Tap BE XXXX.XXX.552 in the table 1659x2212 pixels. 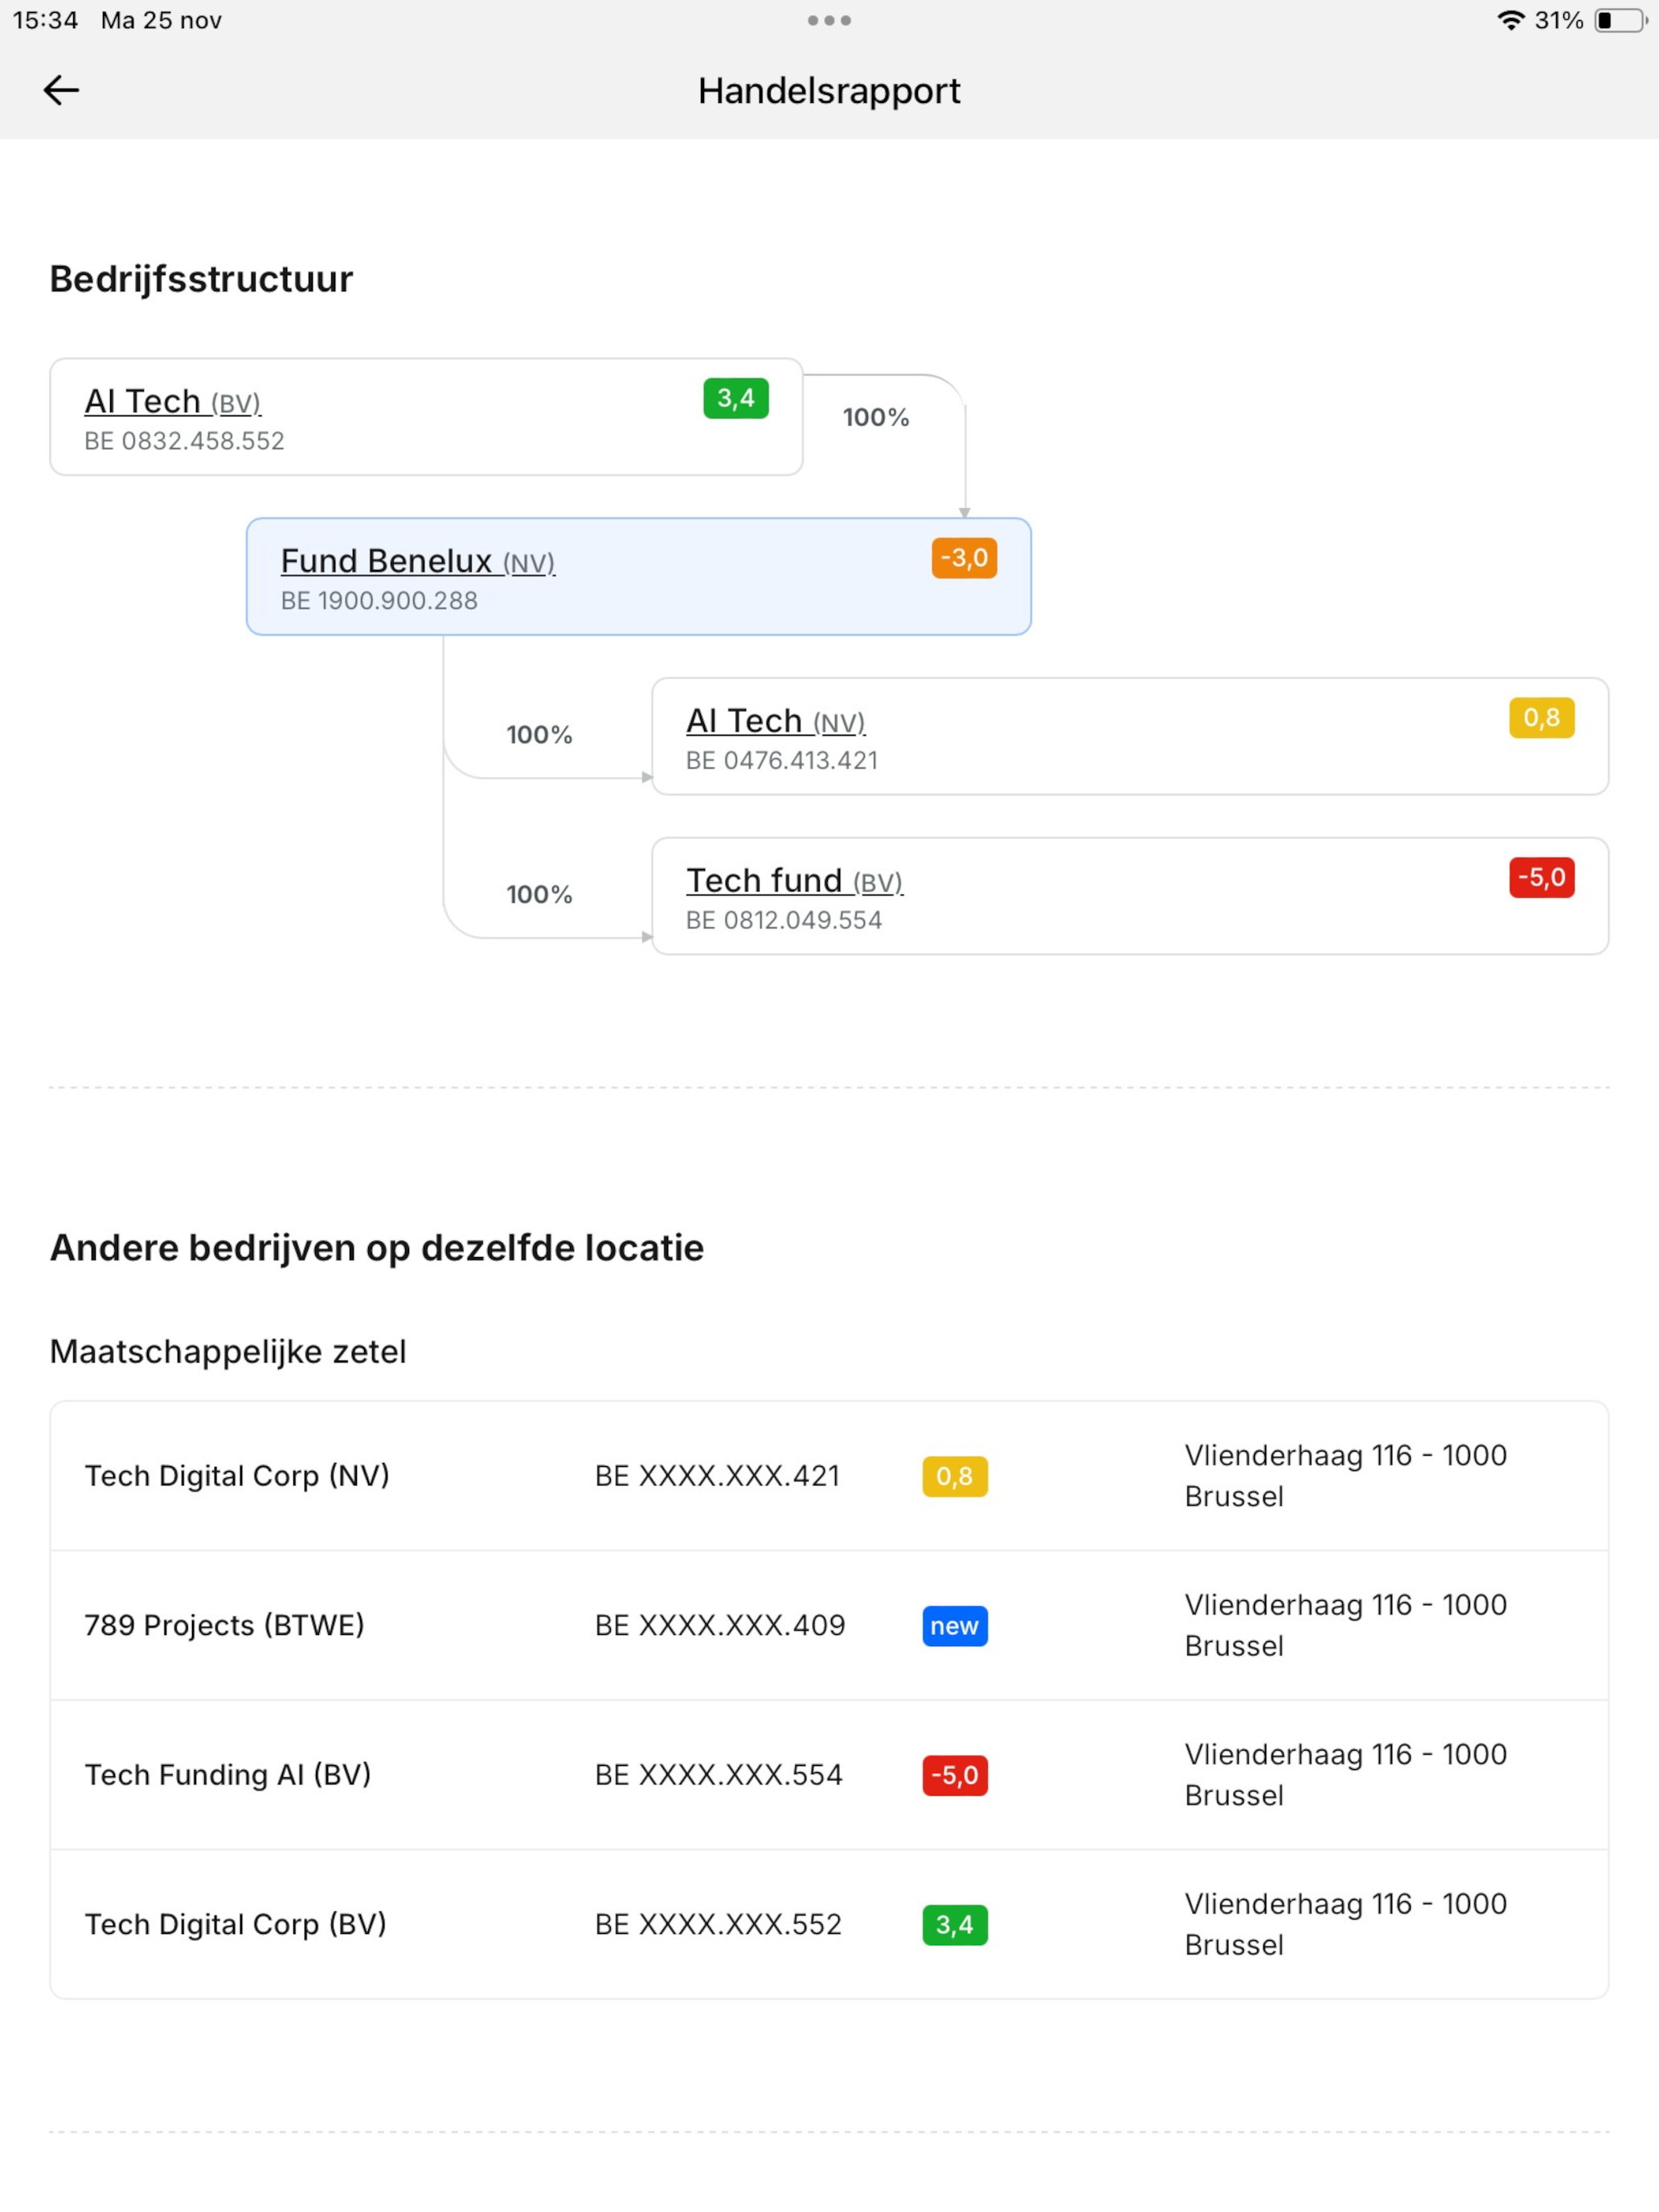(x=718, y=1925)
